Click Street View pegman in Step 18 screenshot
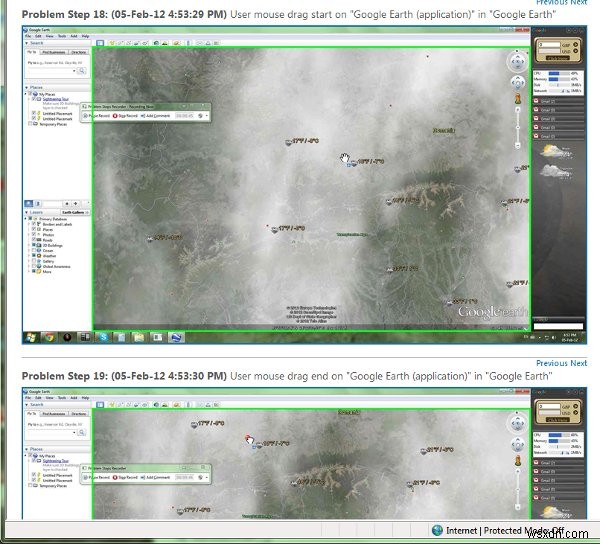 [x=518, y=98]
